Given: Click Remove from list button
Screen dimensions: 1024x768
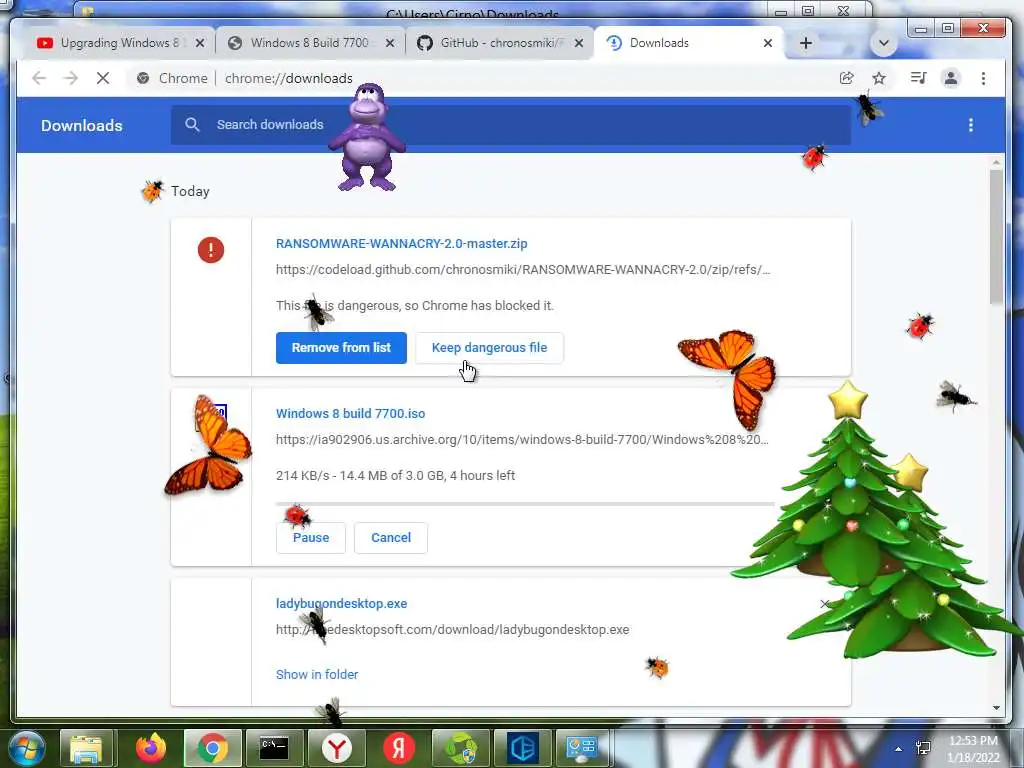Looking at the screenshot, I should (341, 347).
